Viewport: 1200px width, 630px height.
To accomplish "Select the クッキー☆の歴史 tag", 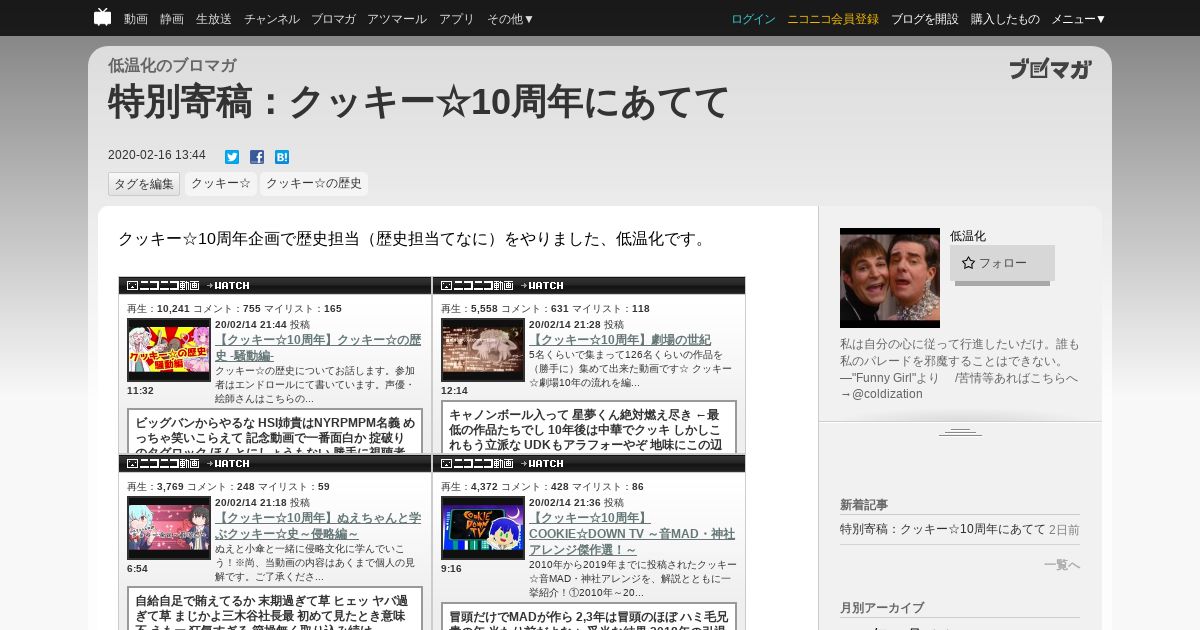I will [314, 184].
